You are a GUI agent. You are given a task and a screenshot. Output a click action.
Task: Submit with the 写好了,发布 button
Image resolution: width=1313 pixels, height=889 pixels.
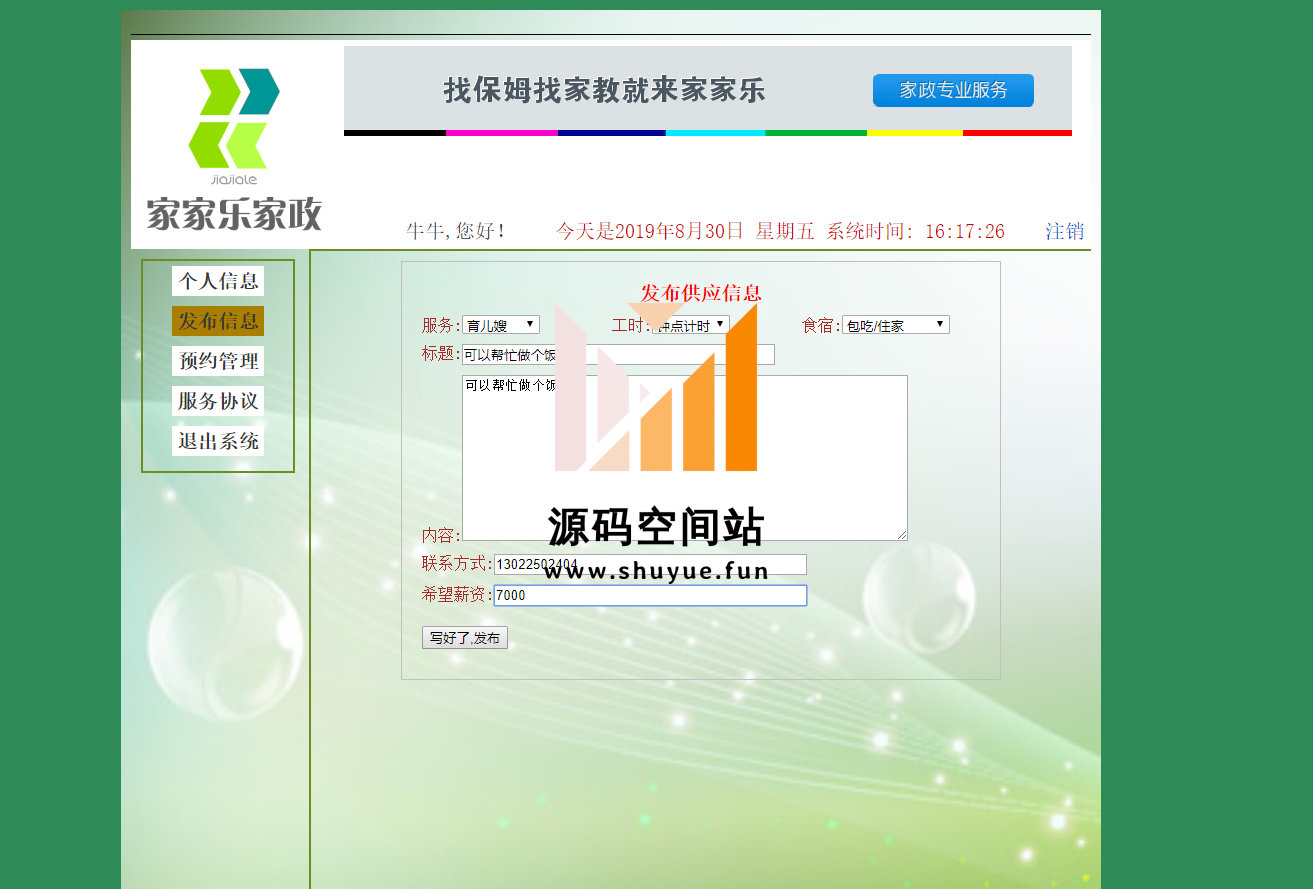(x=465, y=638)
